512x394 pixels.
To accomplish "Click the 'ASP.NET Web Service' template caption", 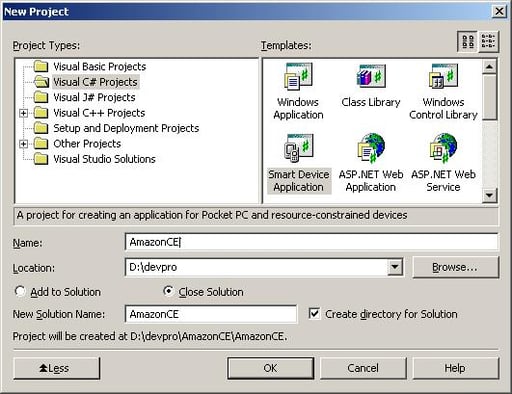I will (443, 181).
